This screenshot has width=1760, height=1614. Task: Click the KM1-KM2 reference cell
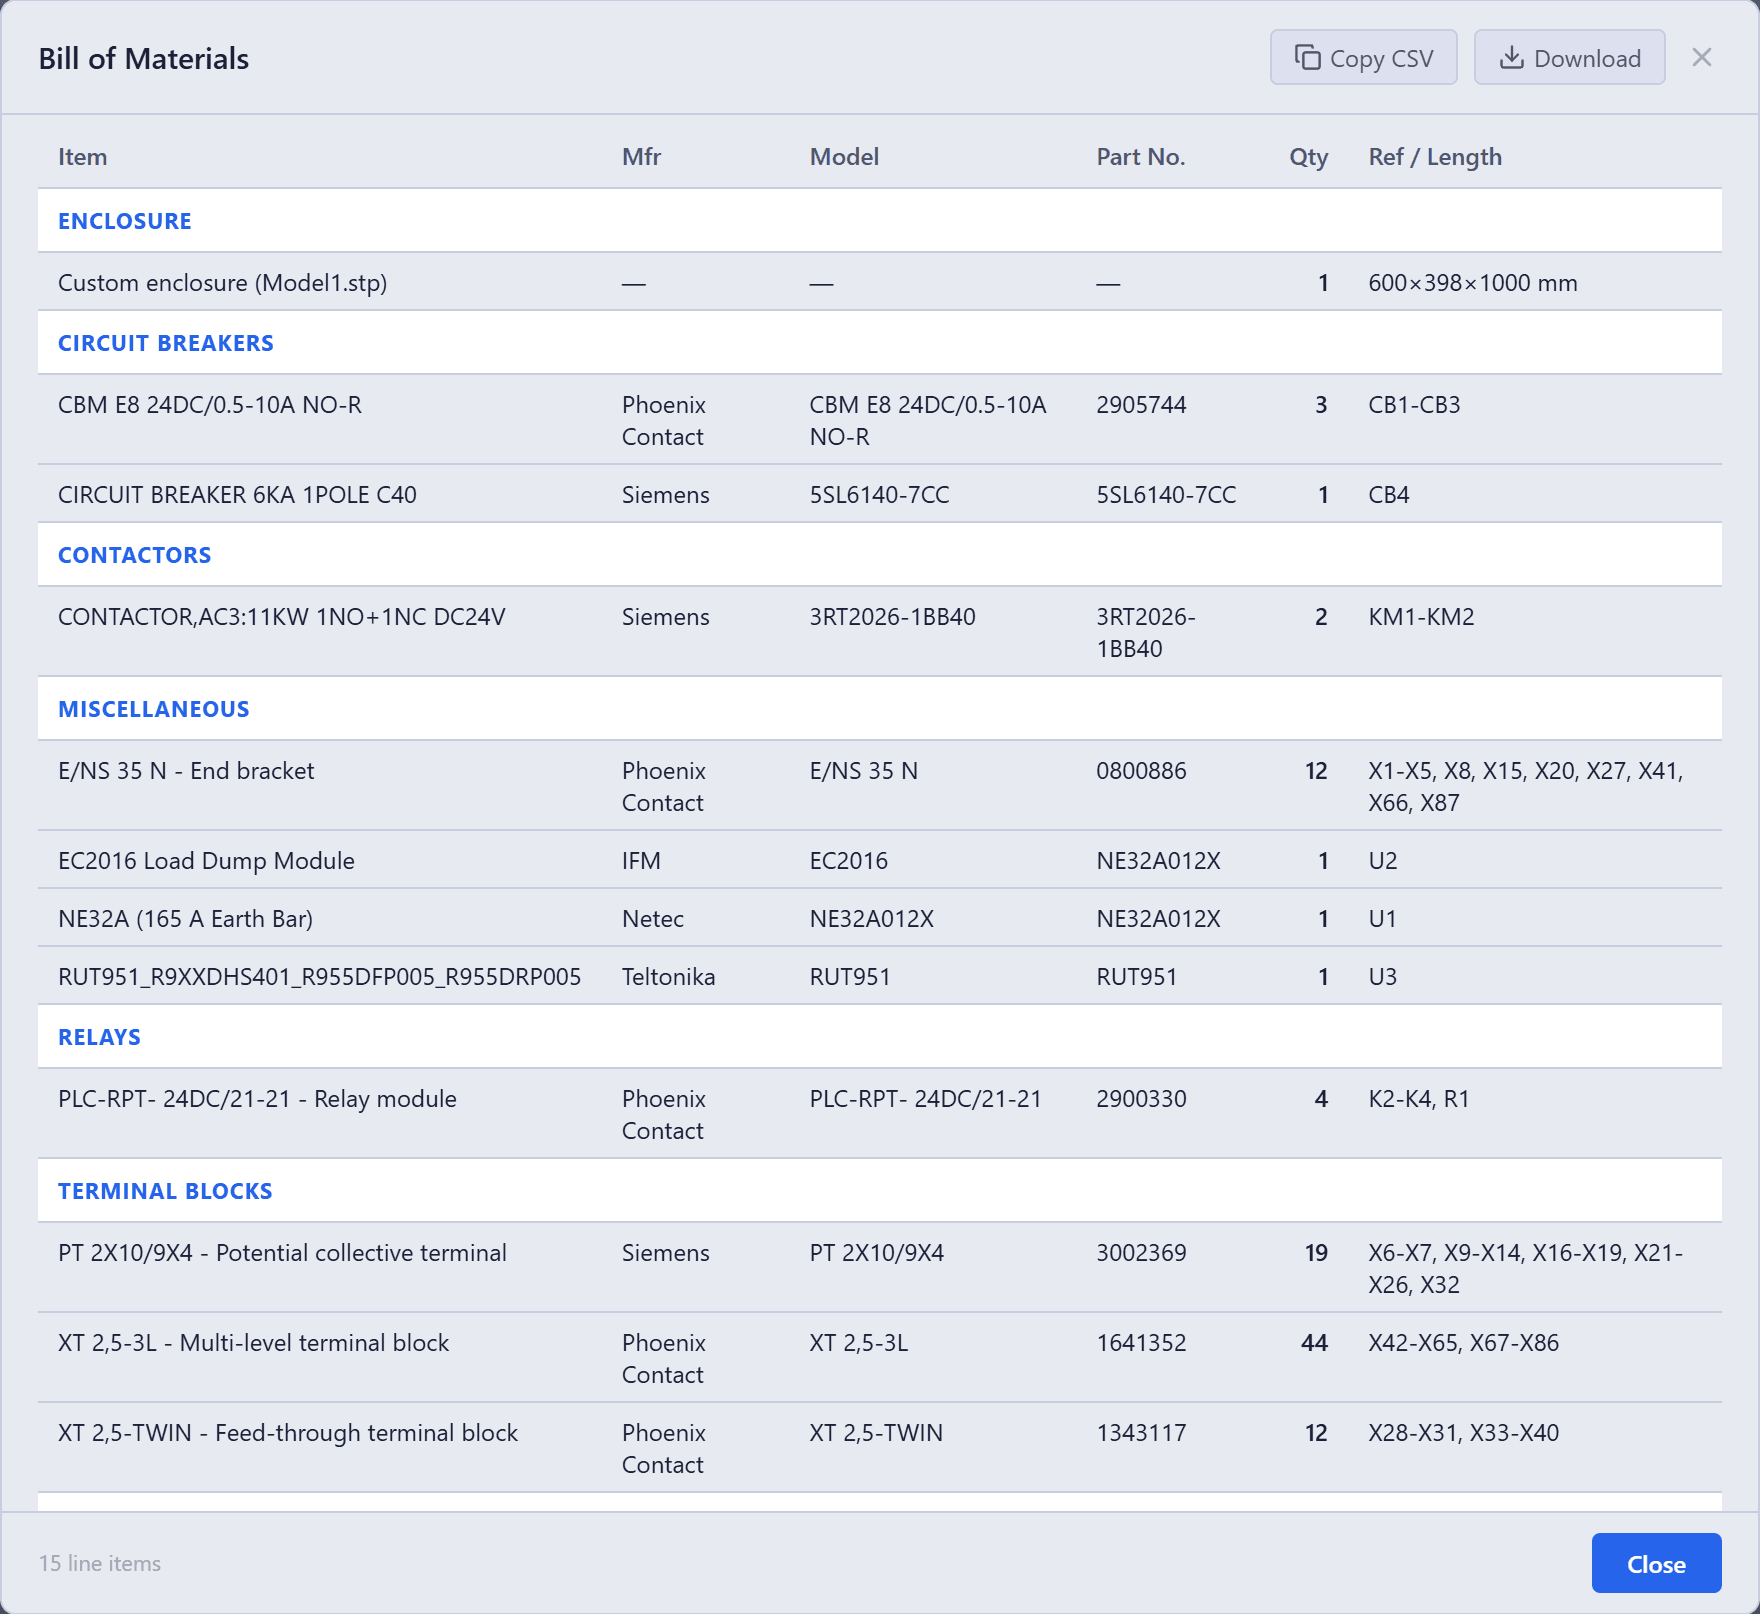pos(1421,617)
